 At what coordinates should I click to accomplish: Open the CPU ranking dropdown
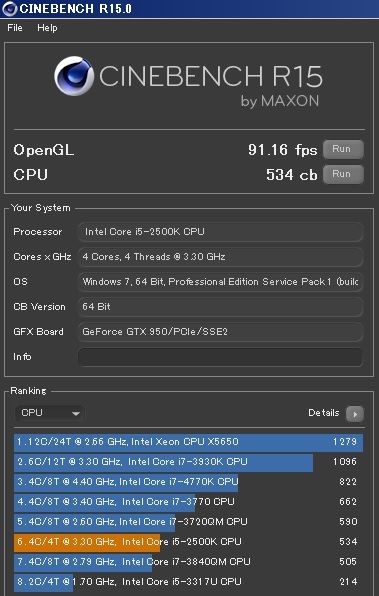(50, 413)
